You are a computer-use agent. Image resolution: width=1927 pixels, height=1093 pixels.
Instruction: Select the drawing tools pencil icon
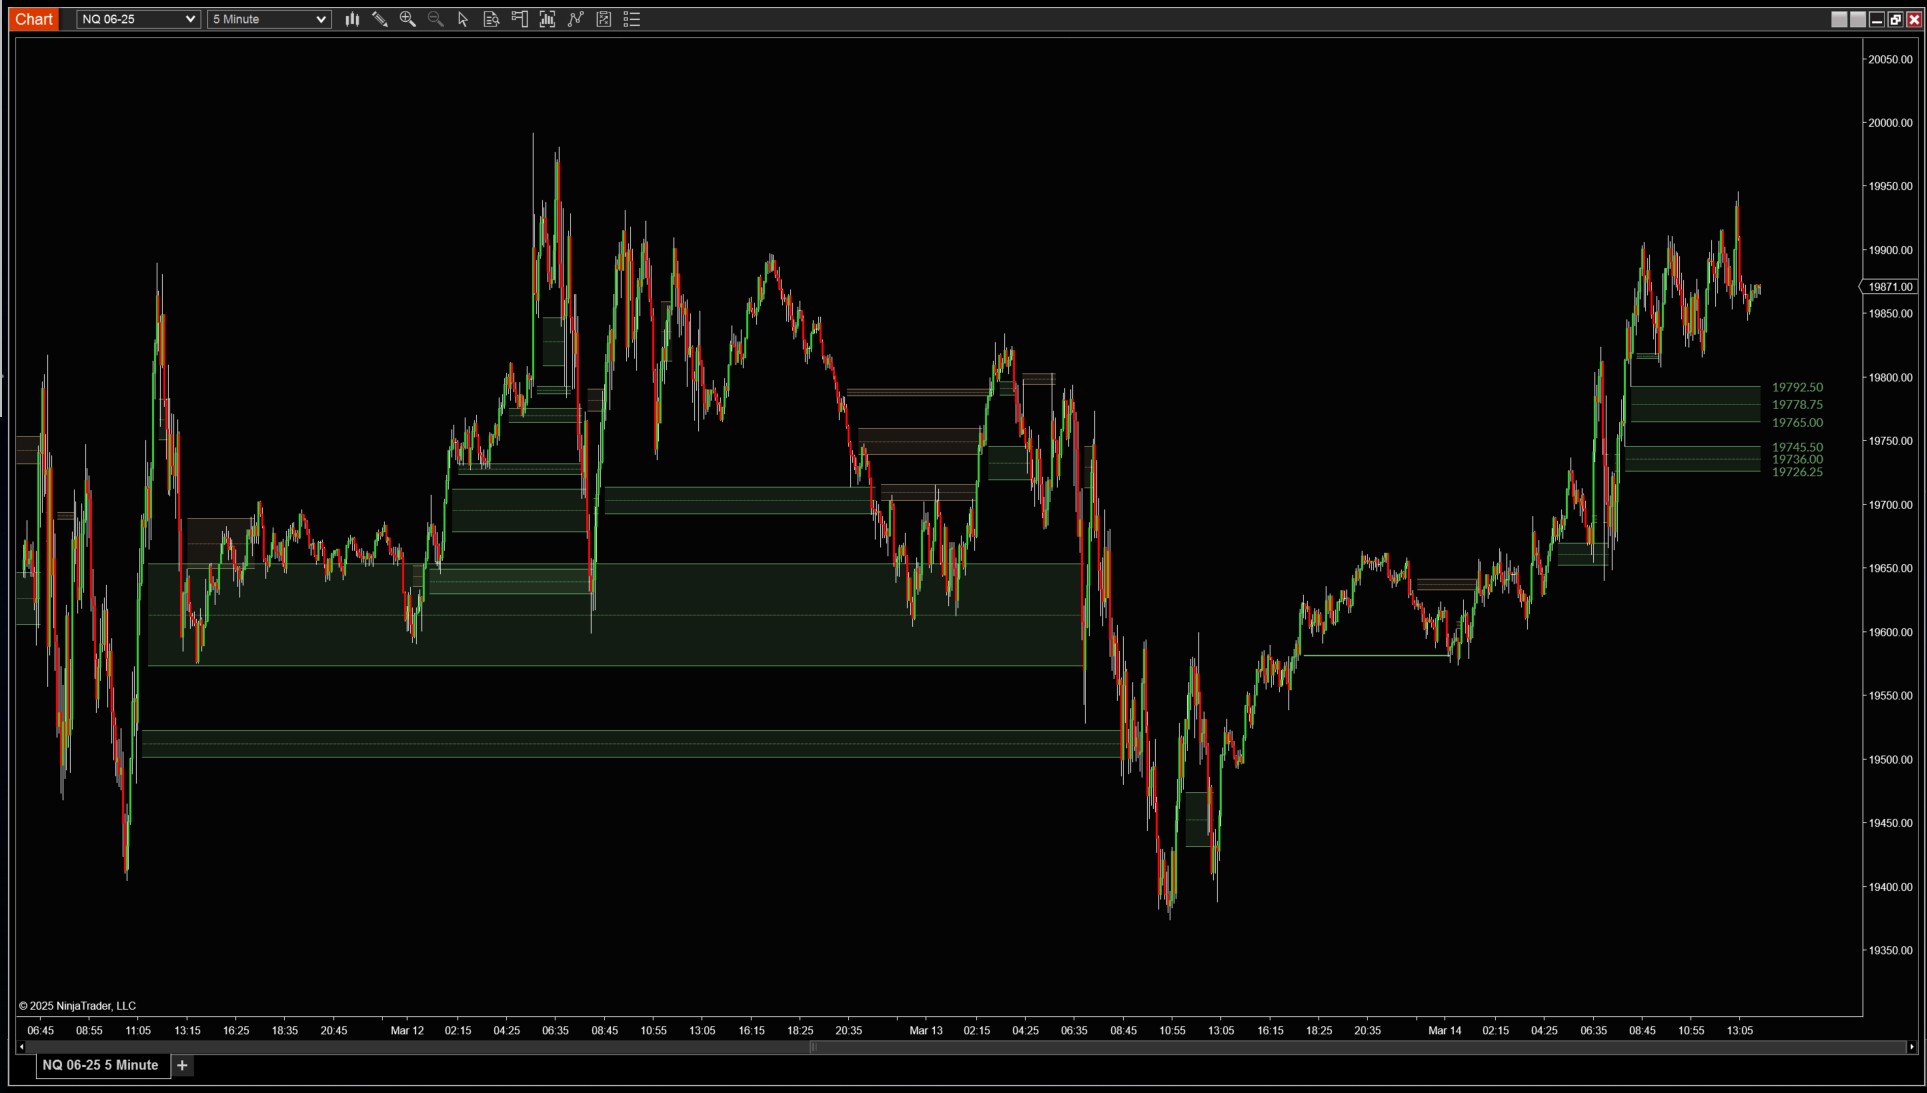(x=380, y=19)
